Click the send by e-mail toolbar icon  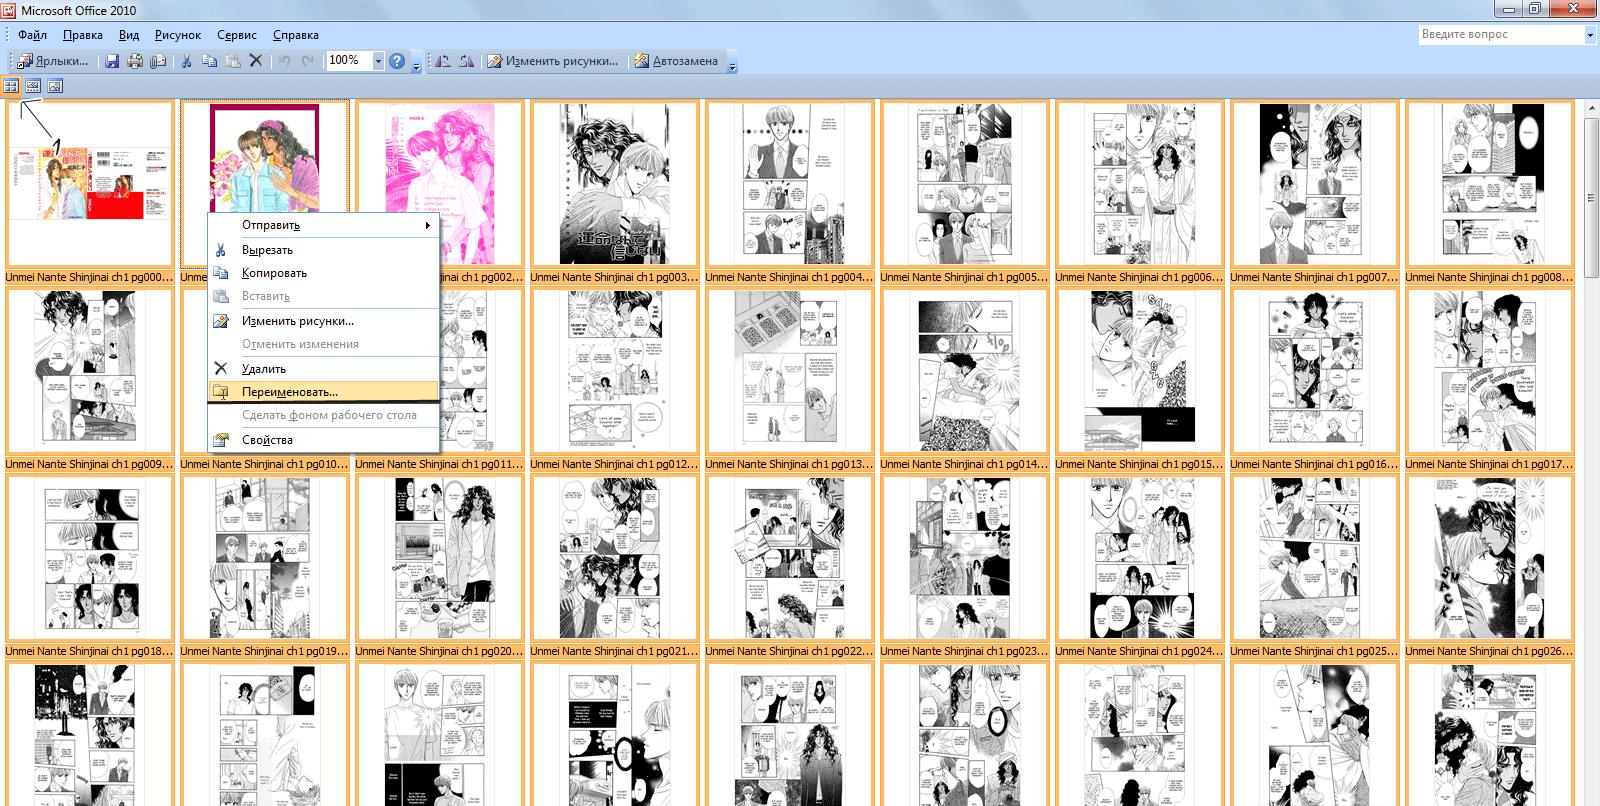click(x=158, y=61)
